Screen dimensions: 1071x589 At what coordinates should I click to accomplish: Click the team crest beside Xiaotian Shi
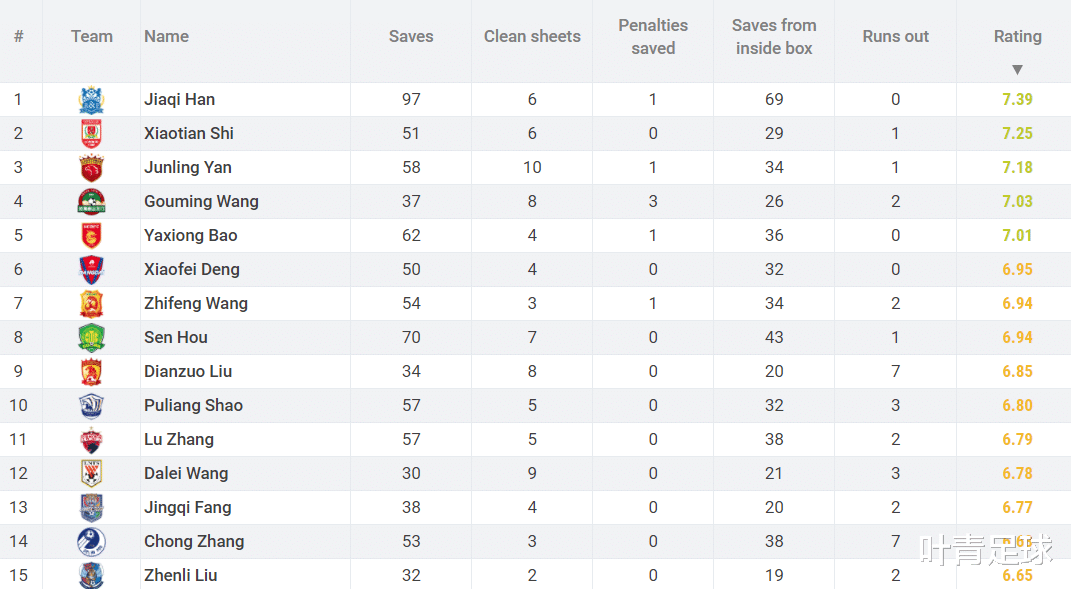tap(92, 134)
